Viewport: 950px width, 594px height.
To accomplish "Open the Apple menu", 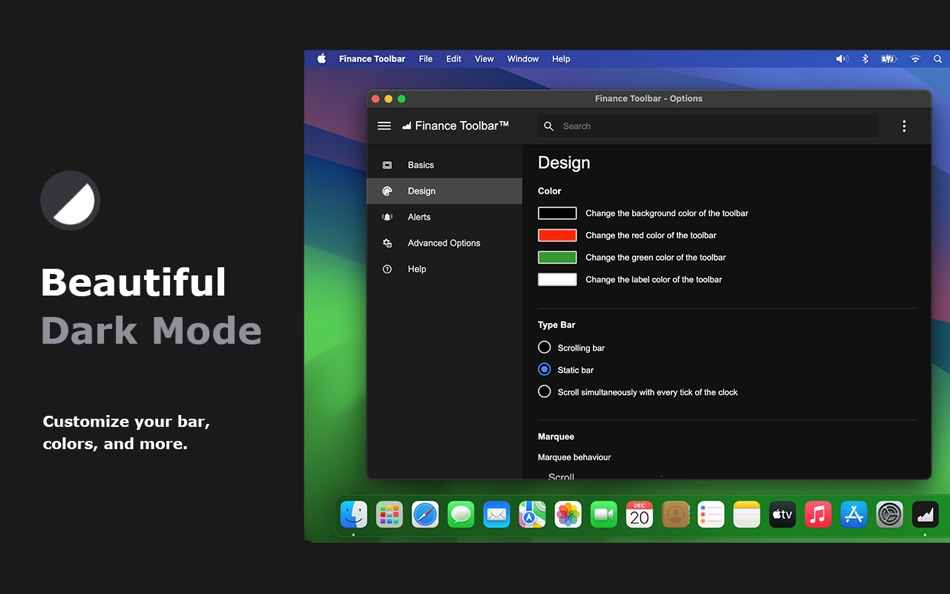I will point(322,59).
